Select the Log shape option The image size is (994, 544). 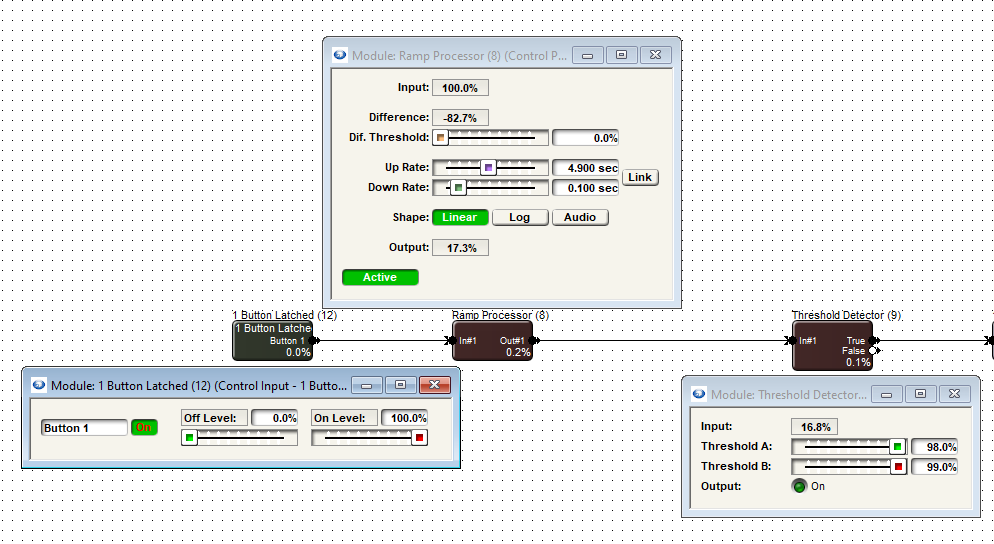click(519, 217)
